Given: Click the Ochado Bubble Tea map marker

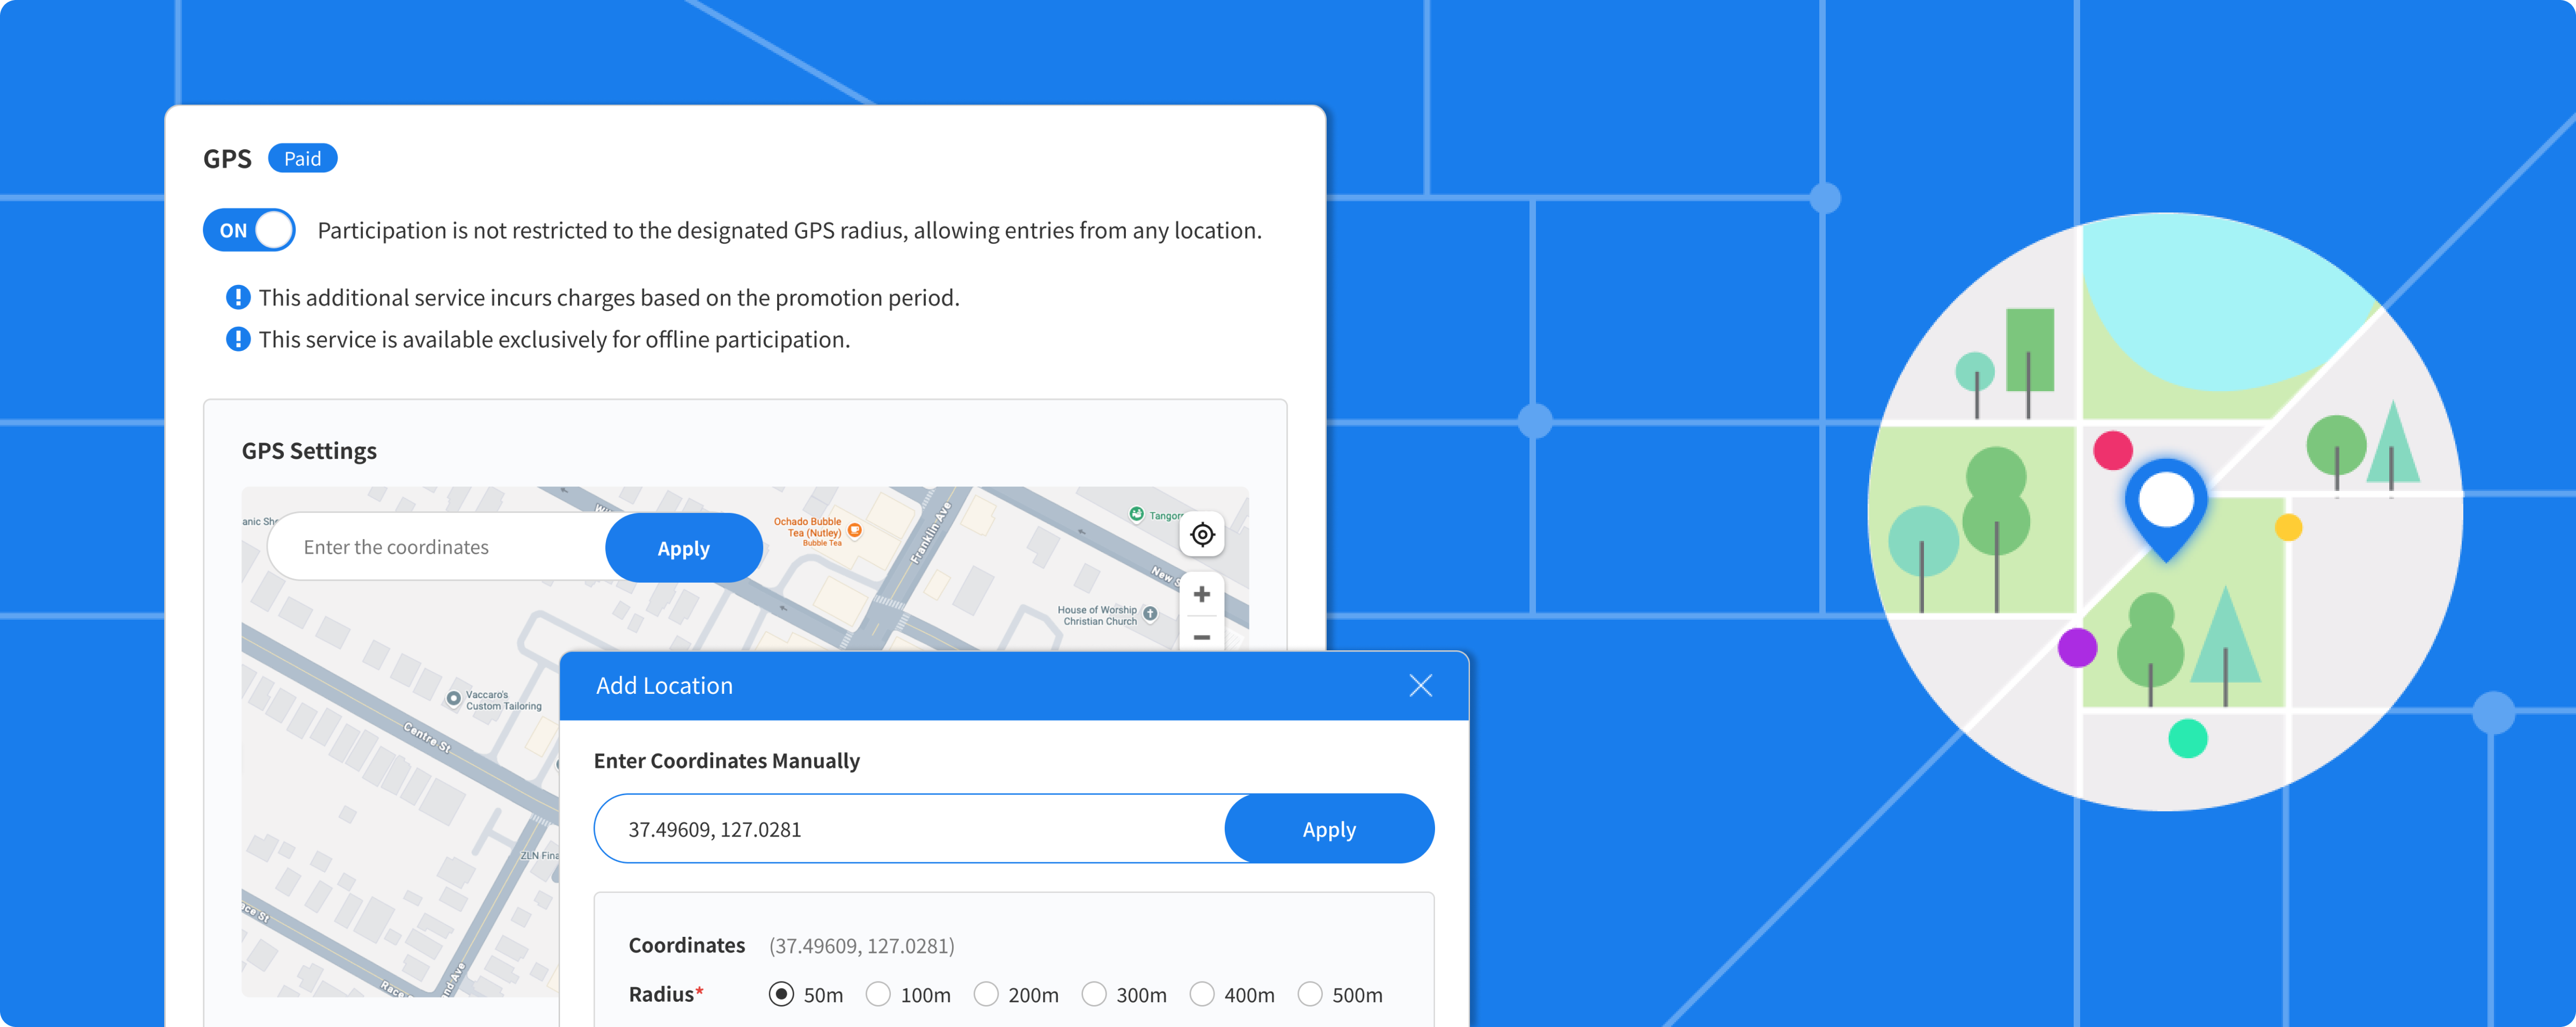Looking at the screenshot, I should point(855,530).
